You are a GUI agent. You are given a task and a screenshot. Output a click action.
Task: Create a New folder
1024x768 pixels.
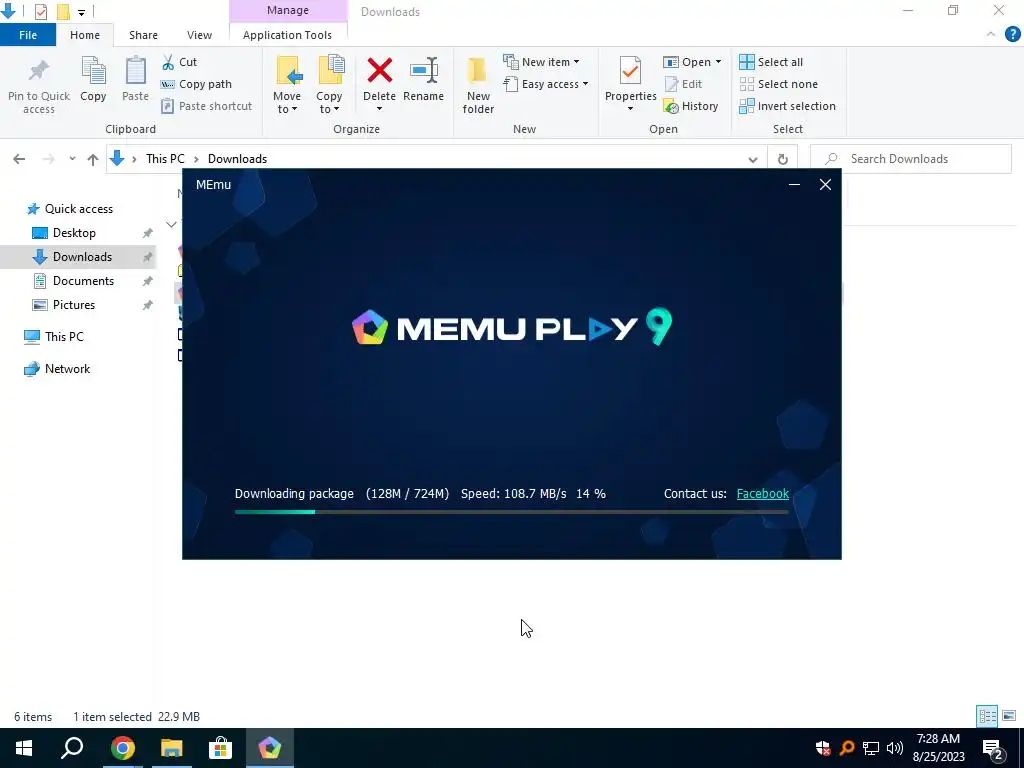(x=478, y=85)
